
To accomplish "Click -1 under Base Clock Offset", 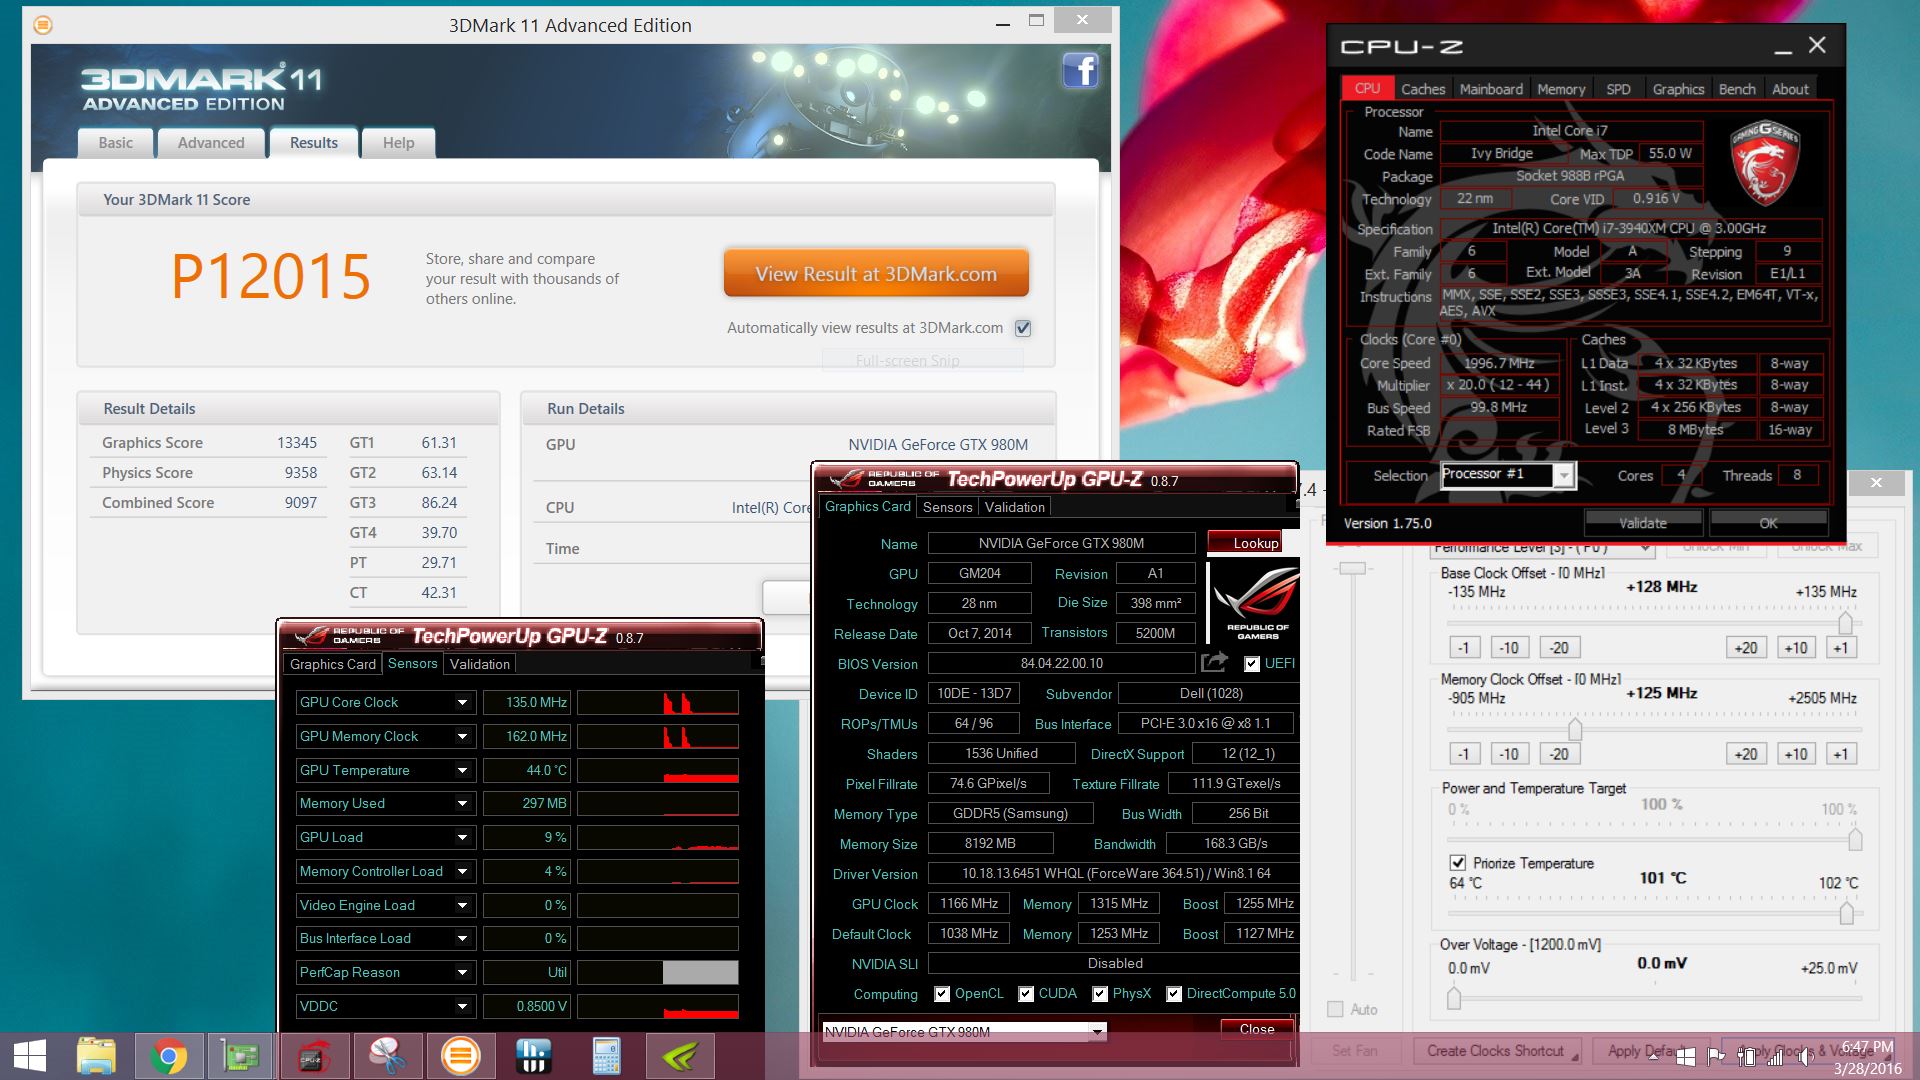I will coord(1464,648).
